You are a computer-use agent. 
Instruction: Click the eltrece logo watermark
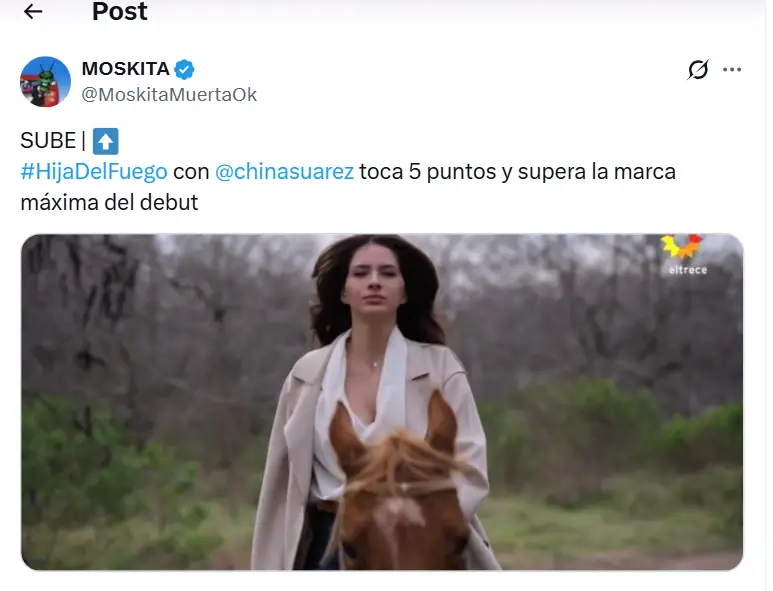point(684,254)
